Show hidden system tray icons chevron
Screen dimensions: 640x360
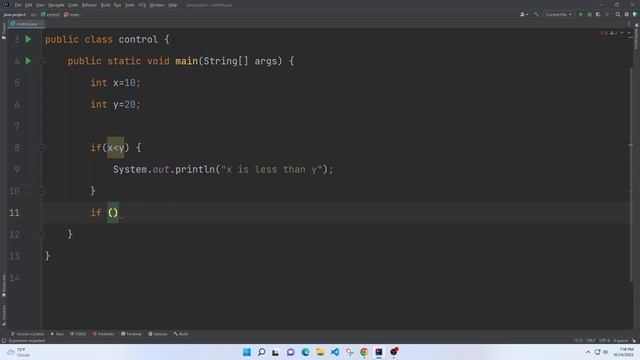click(588, 352)
